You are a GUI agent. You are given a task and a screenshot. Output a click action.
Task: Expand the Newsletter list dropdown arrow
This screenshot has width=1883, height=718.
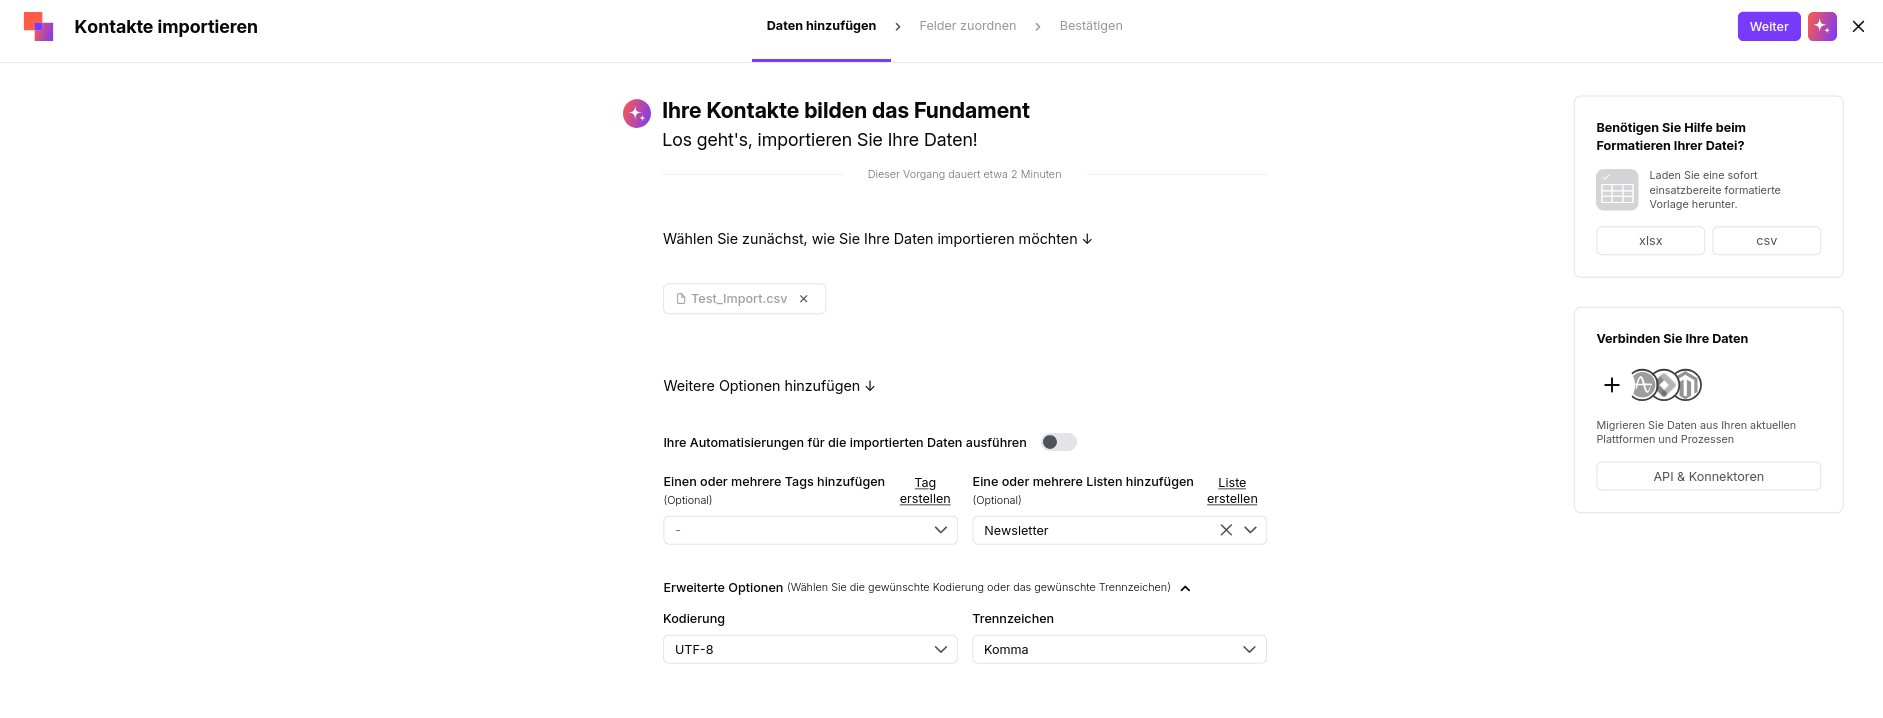coord(1250,530)
